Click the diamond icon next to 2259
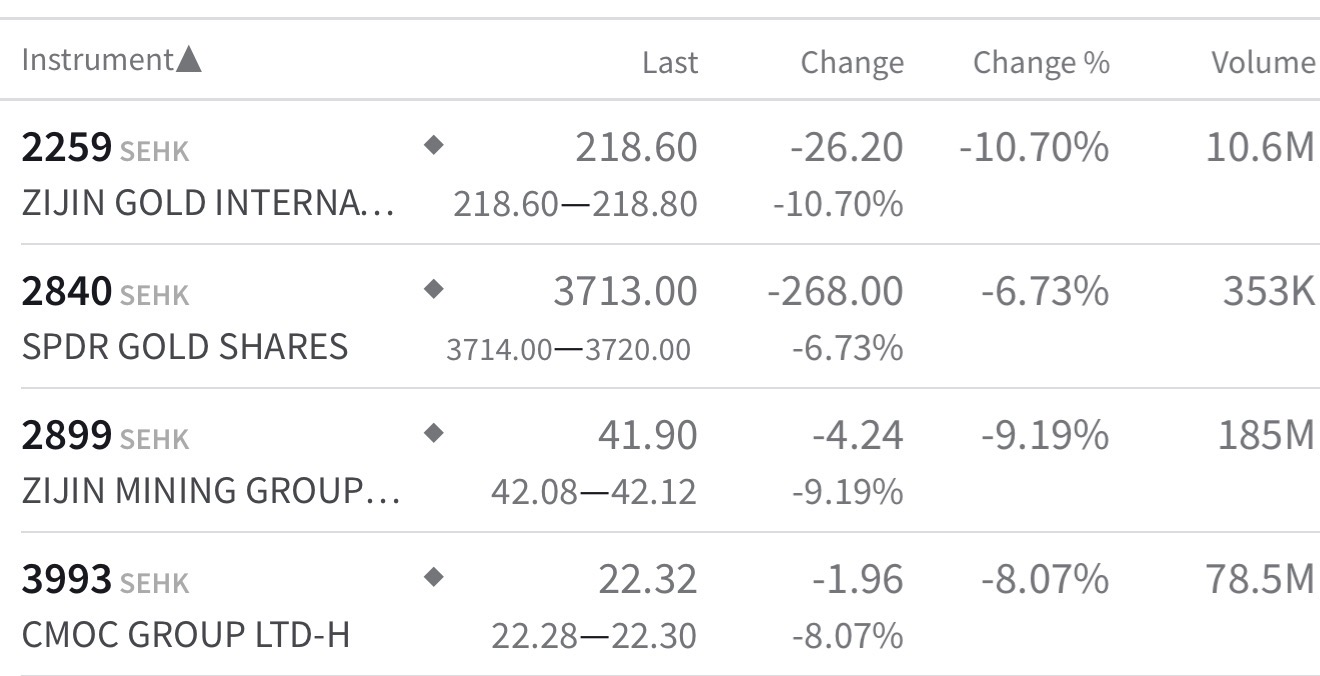Screen dimensions: 1320x676 pos(433,146)
